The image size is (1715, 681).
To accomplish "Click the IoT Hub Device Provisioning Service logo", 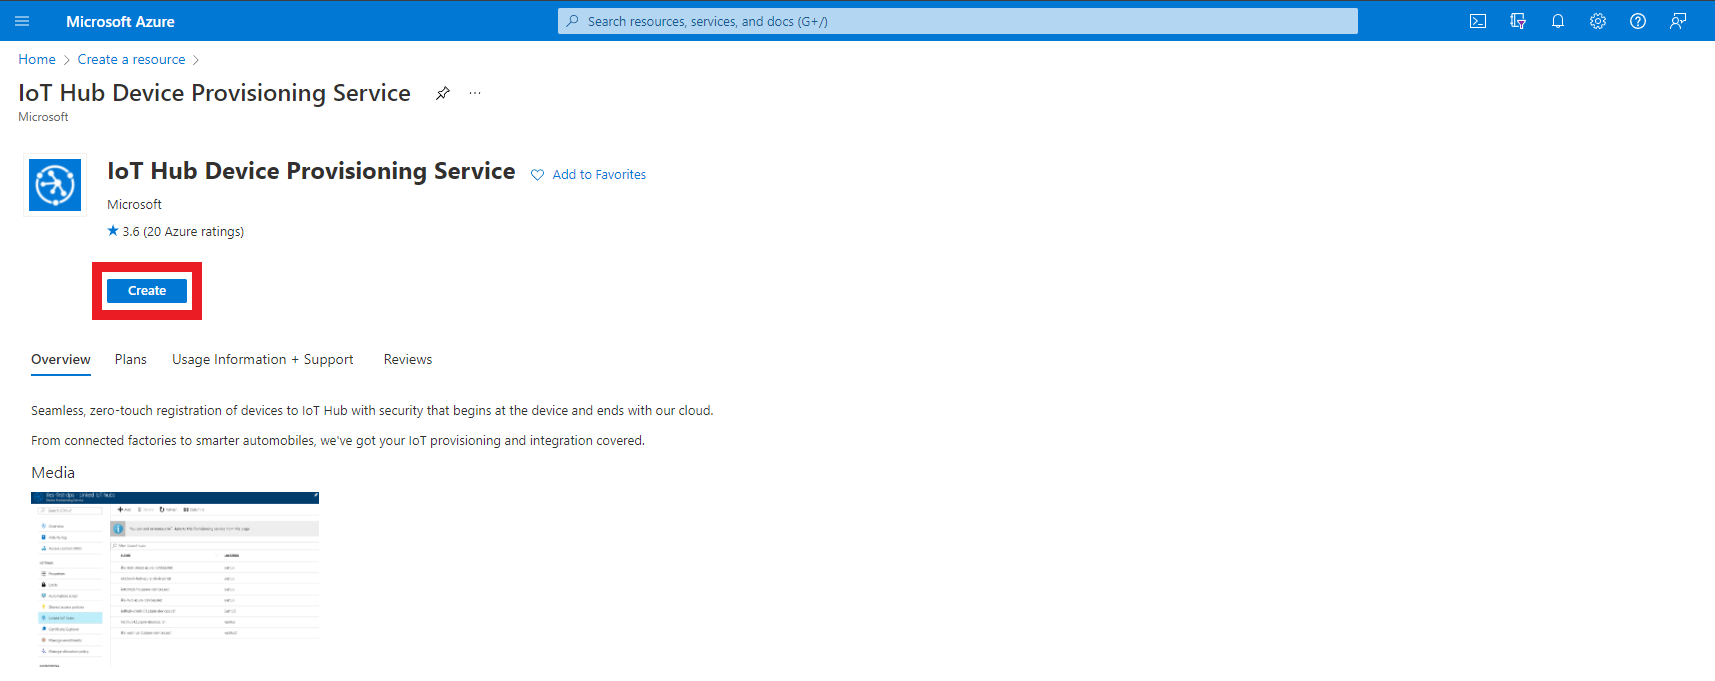I will 55,184.
